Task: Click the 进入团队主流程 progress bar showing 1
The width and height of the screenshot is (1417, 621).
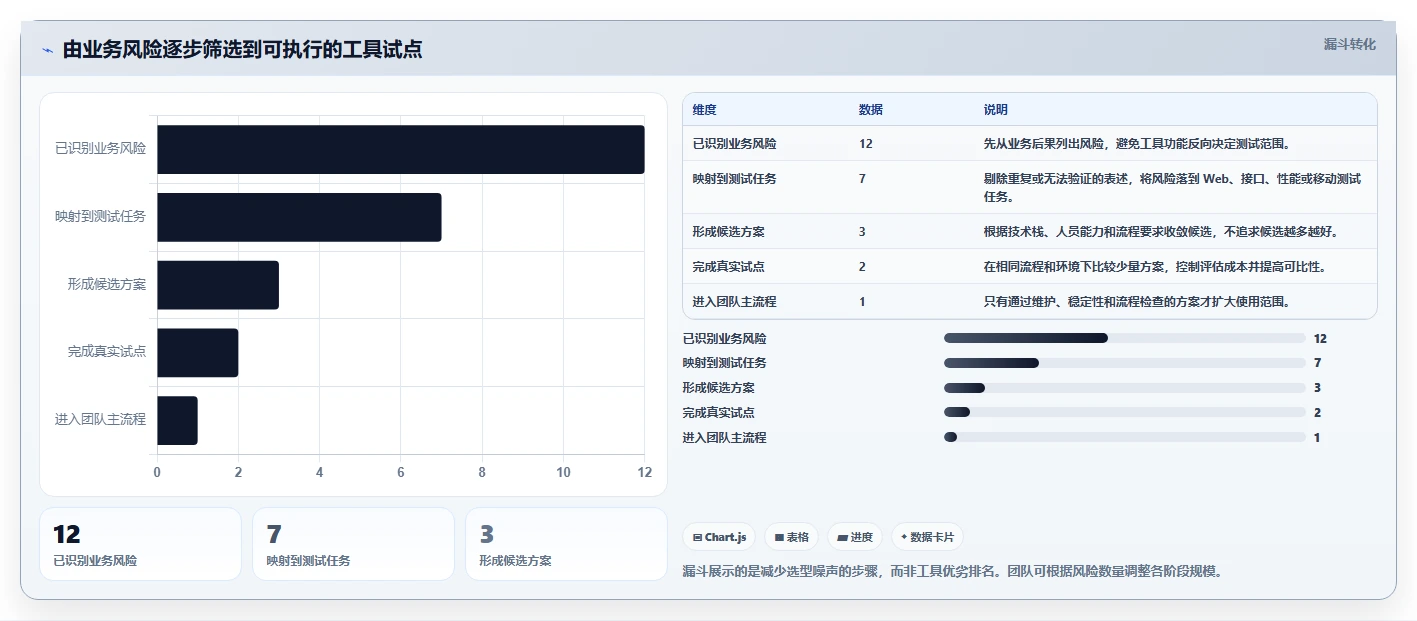Action: [1125, 437]
